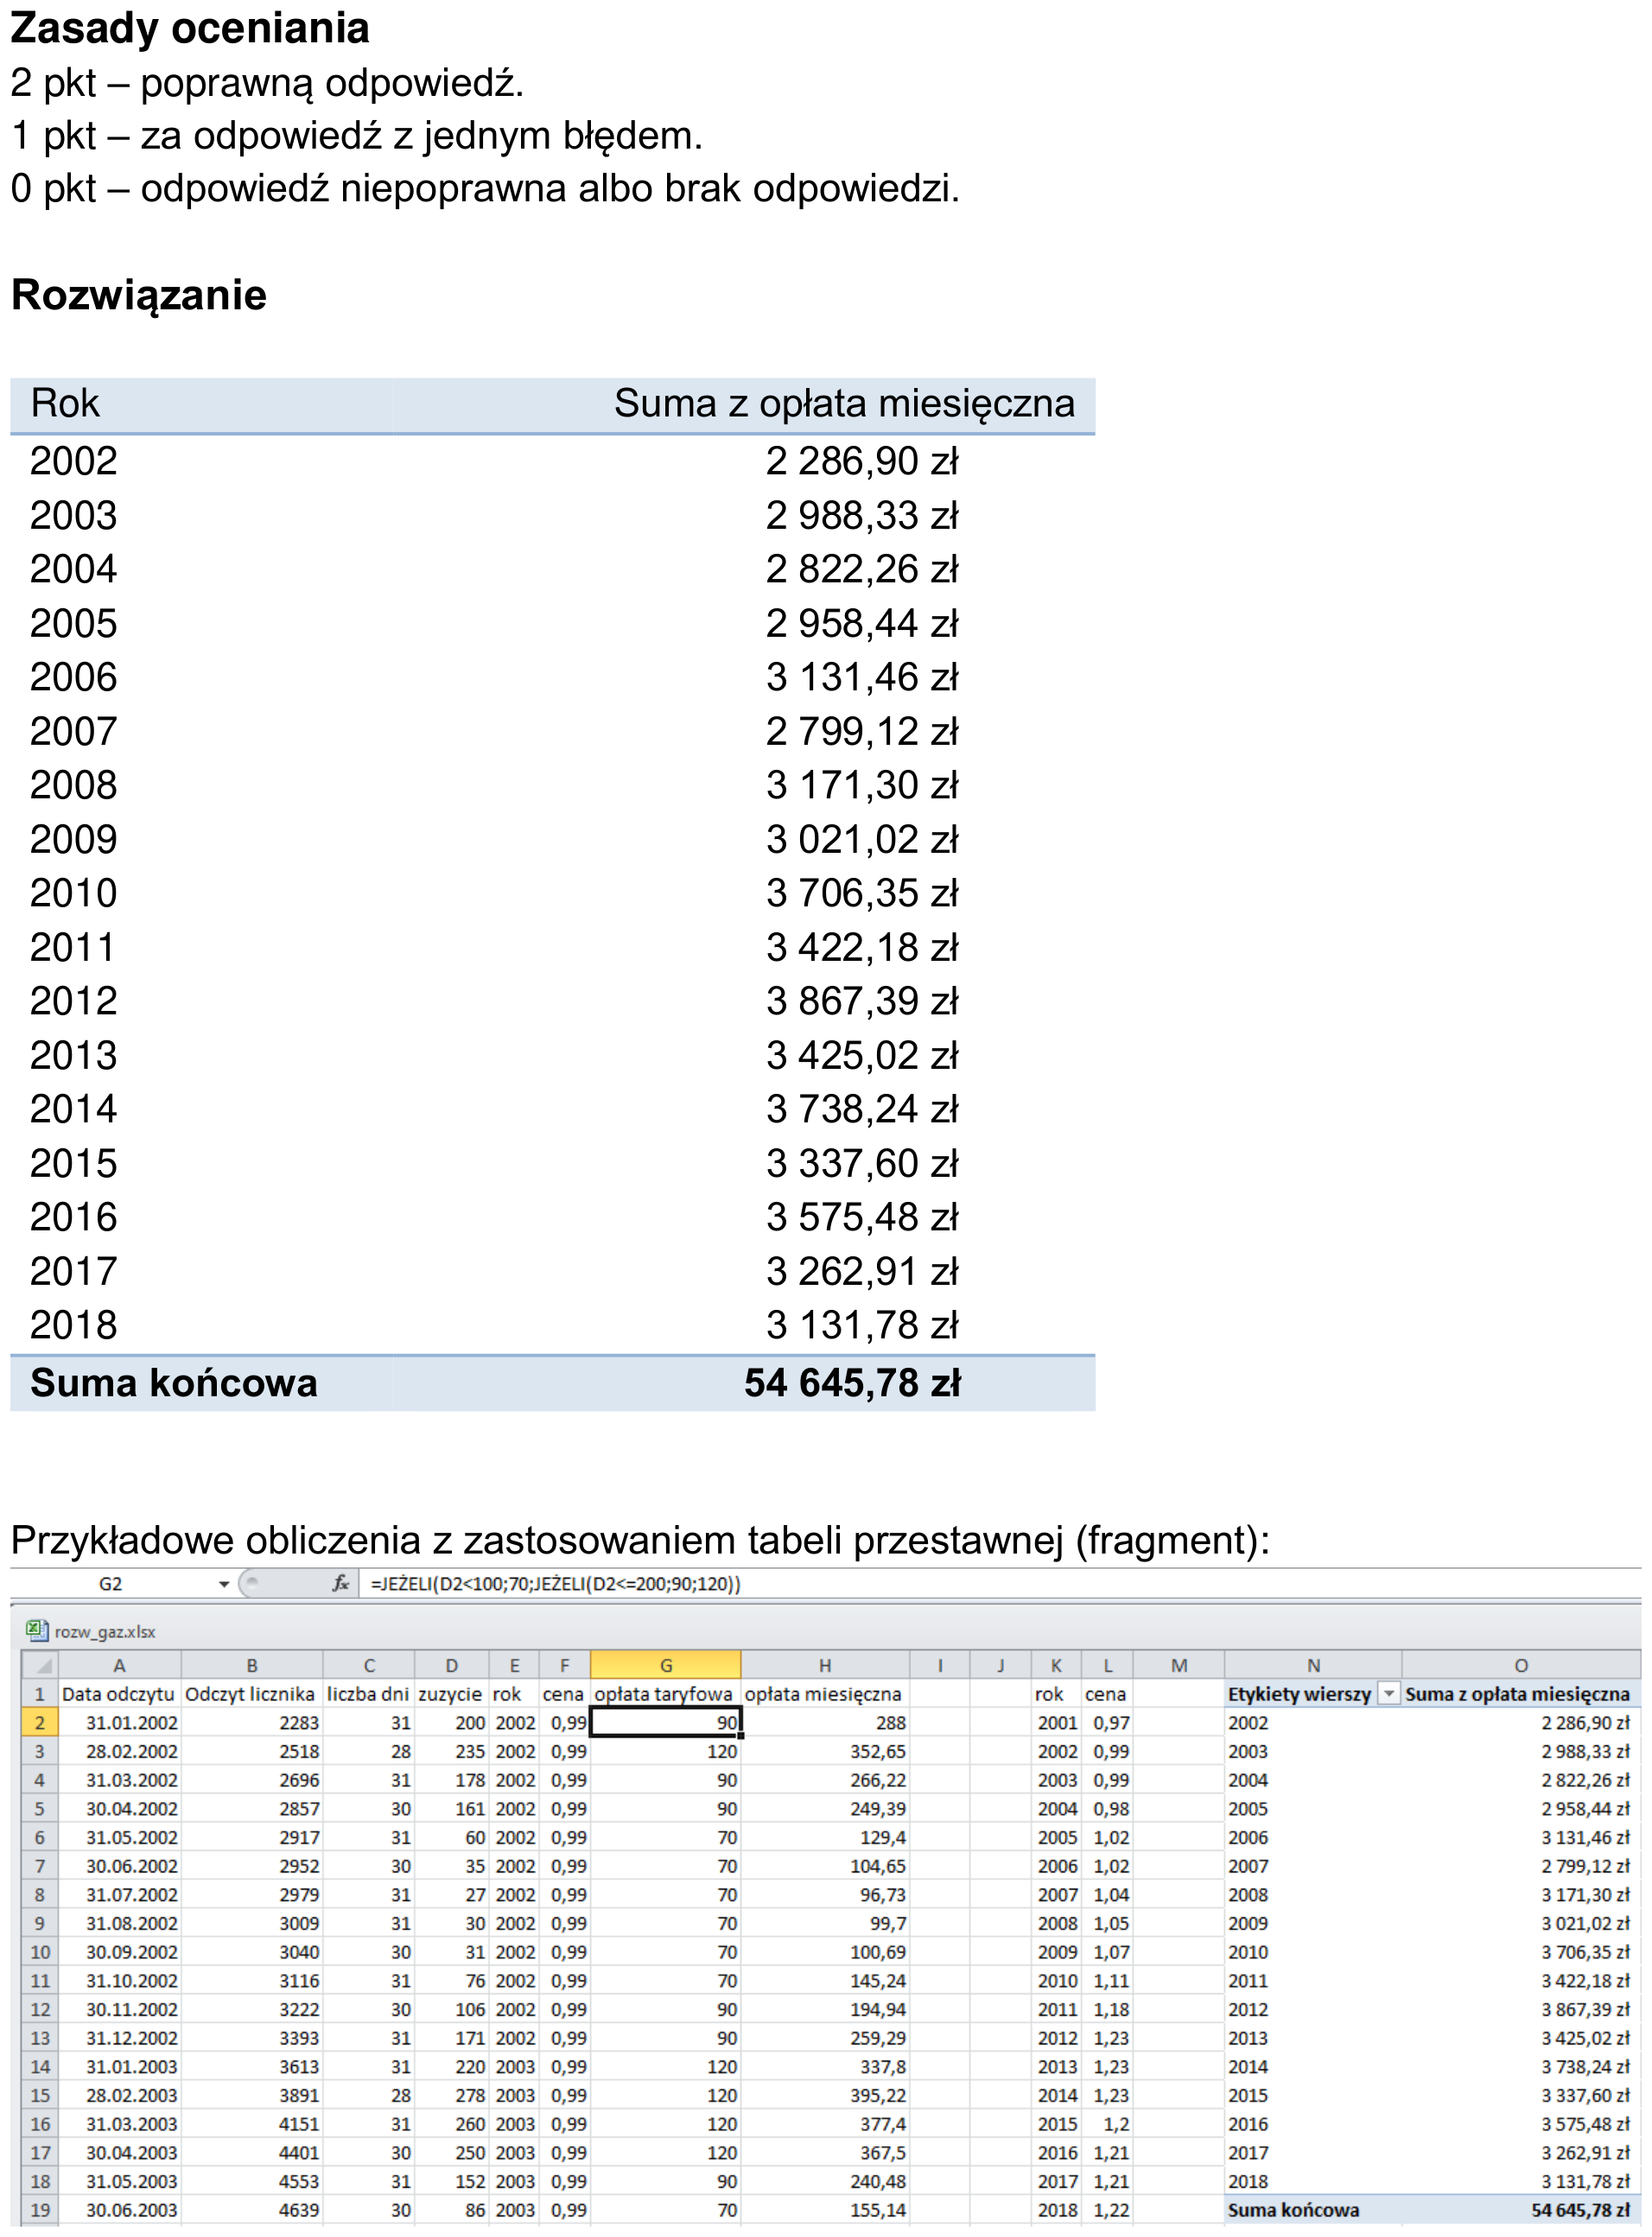Click 3 867,39 zł in the large solution table
This screenshot has height=2237, width=1652.
pyautogui.click(x=862, y=1001)
